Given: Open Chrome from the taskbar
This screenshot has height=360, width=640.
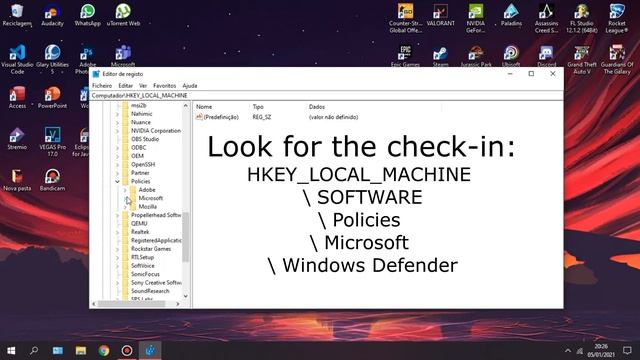Looking at the screenshot, I should point(104,350).
